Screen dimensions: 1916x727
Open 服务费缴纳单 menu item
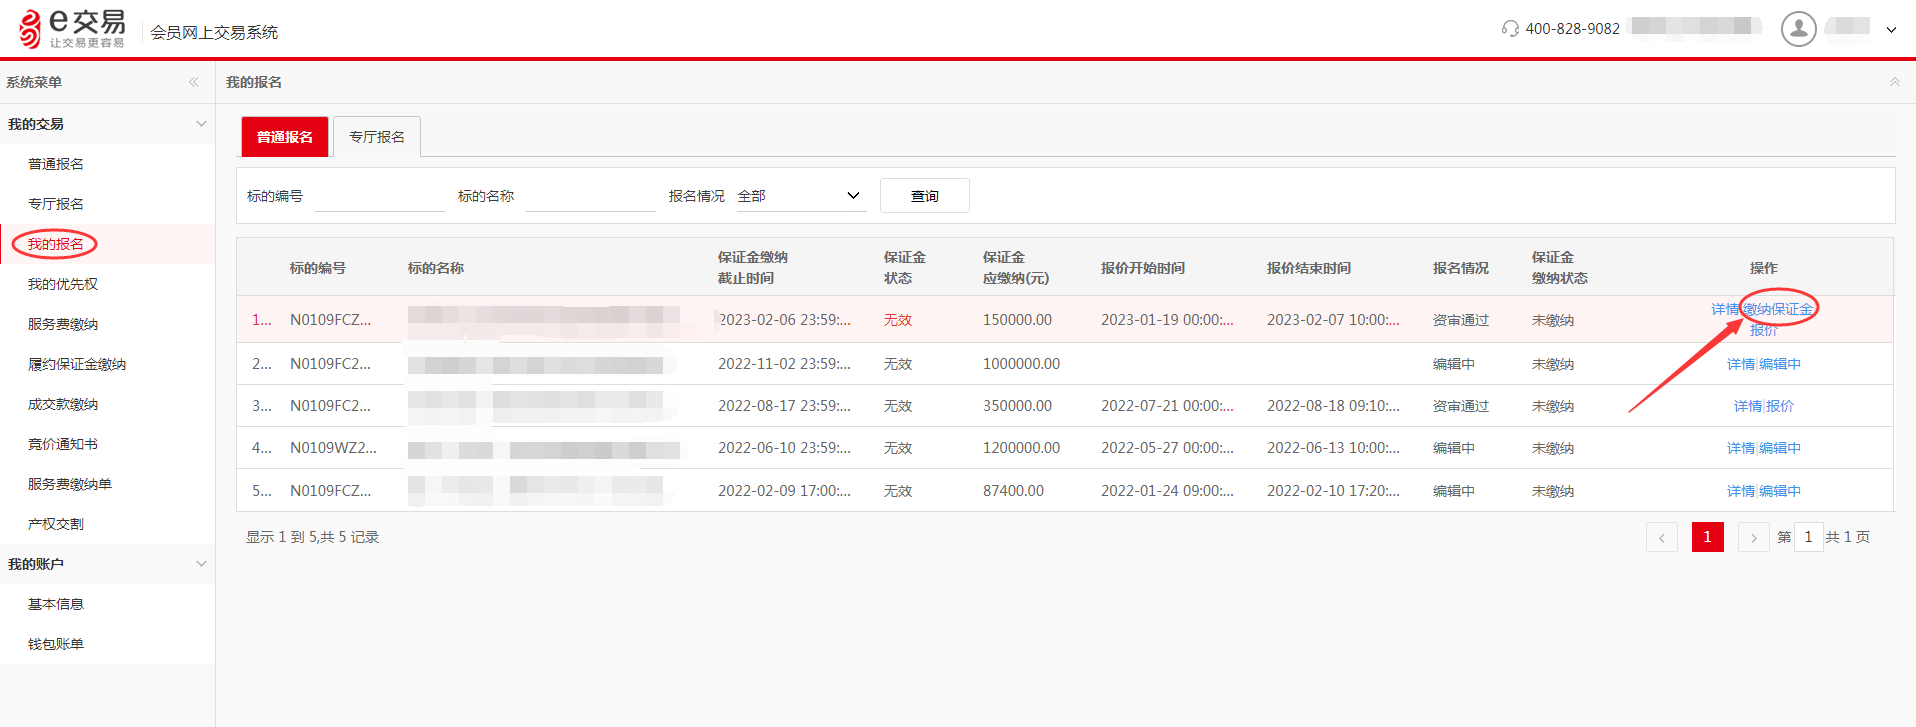pos(70,484)
